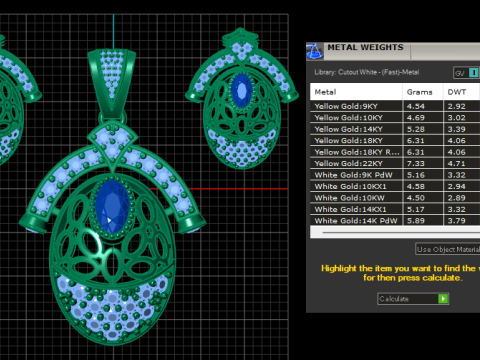
Task: Select the White Gold:10KW row
Action: [x=395, y=198]
